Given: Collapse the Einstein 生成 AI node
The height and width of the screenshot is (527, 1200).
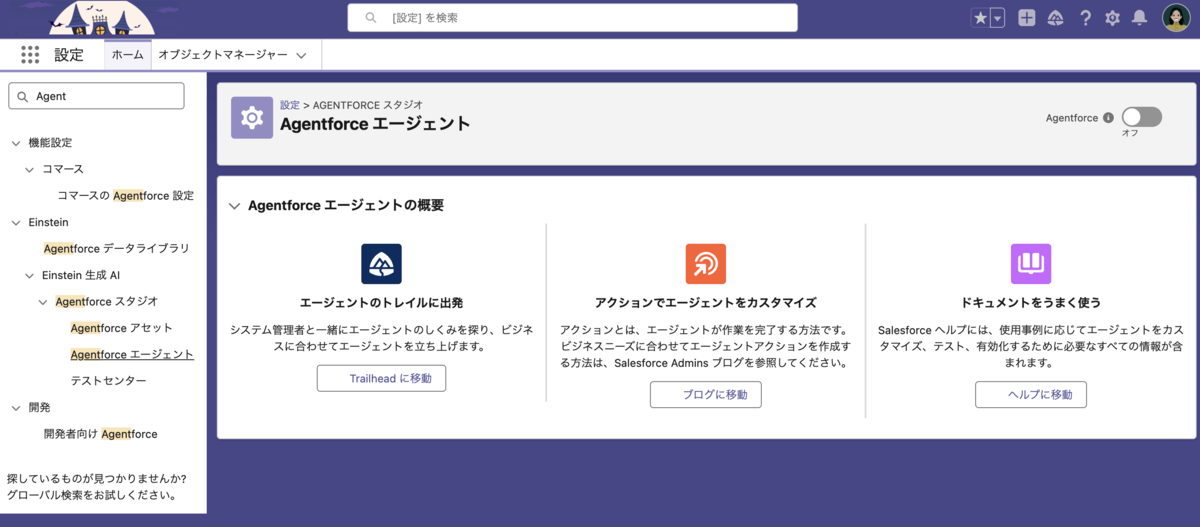Looking at the screenshot, I should coord(30,275).
